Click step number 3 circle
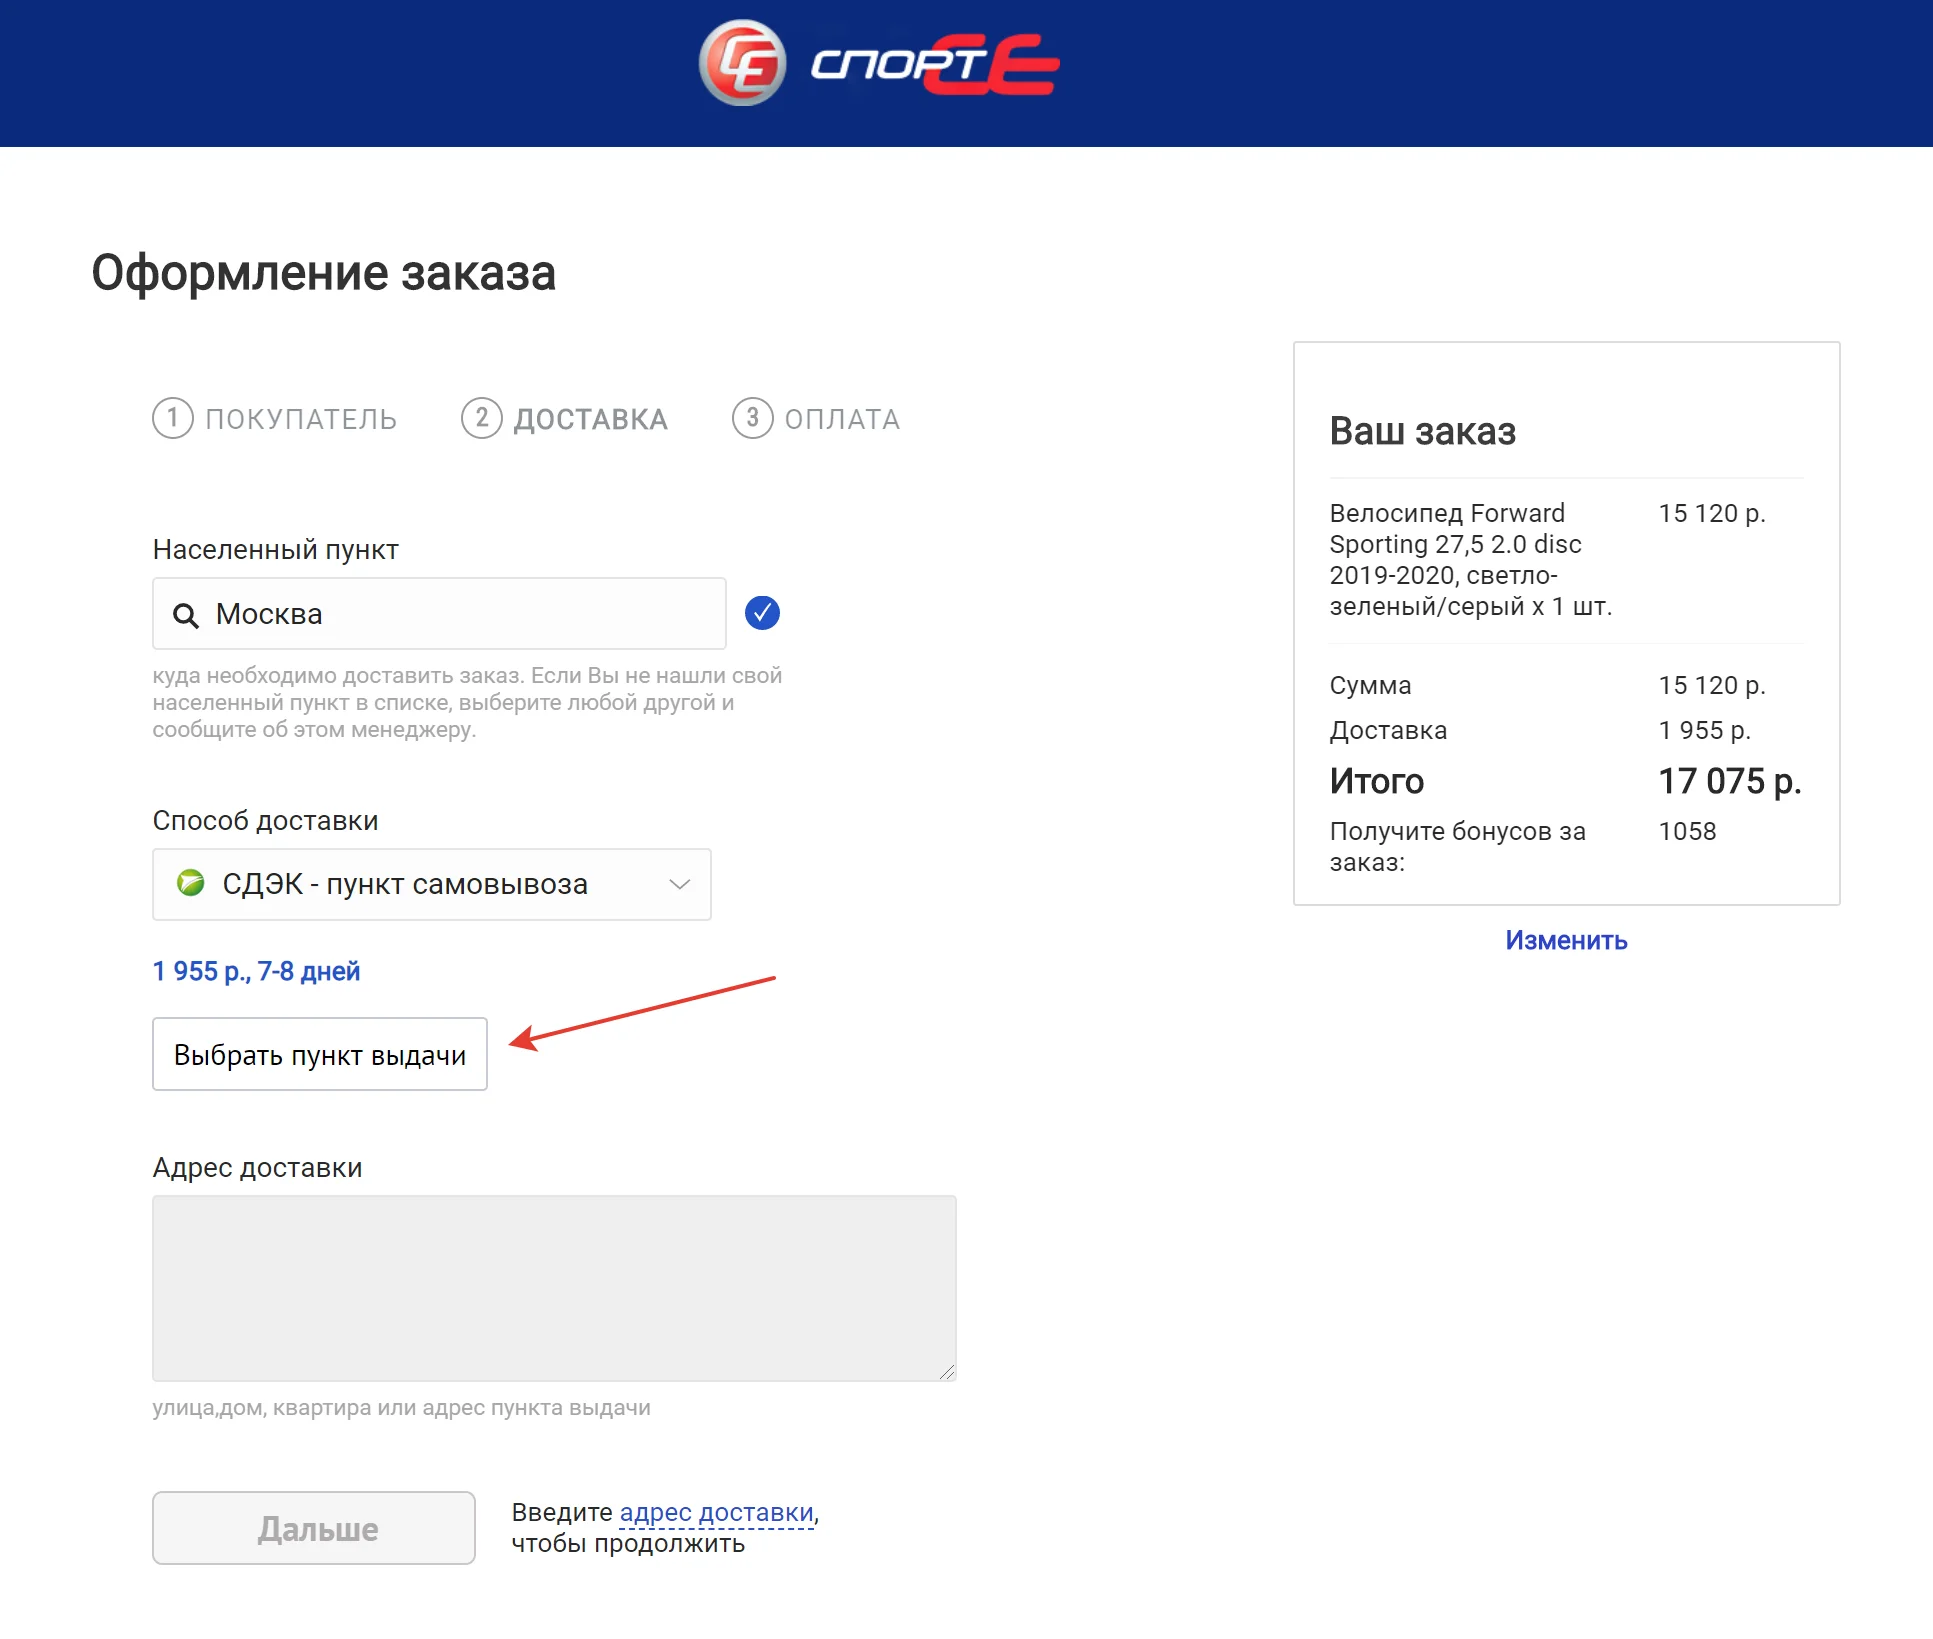Viewport: 1933px width, 1639px height. pyautogui.click(x=752, y=418)
